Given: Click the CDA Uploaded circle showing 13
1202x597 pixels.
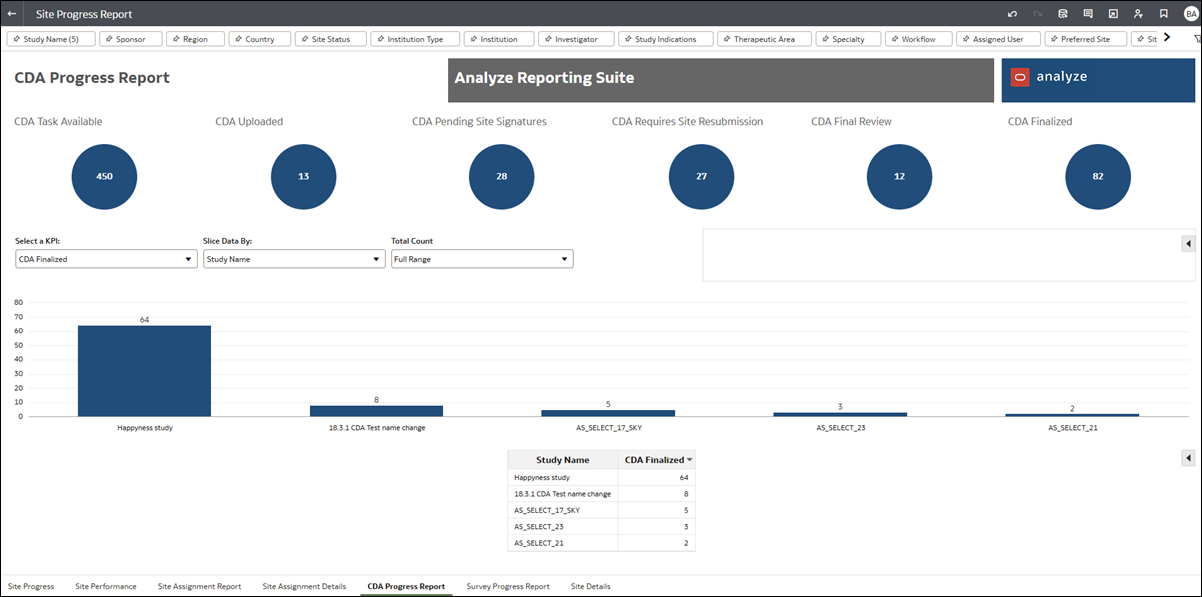Looking at the screenshot, I should point(303,176).
